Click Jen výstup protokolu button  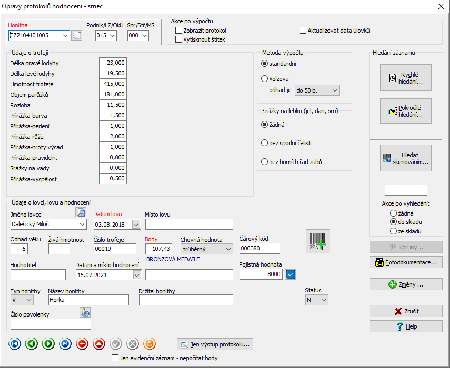click(215, 344)
